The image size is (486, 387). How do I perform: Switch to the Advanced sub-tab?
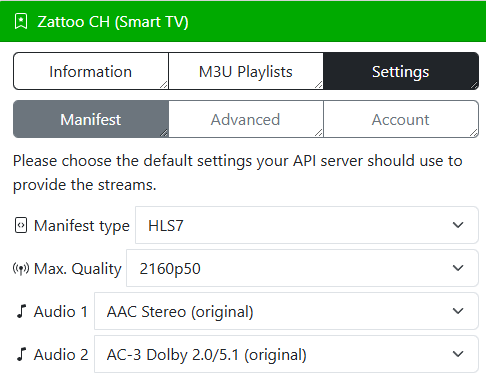[x=246, y=119]
